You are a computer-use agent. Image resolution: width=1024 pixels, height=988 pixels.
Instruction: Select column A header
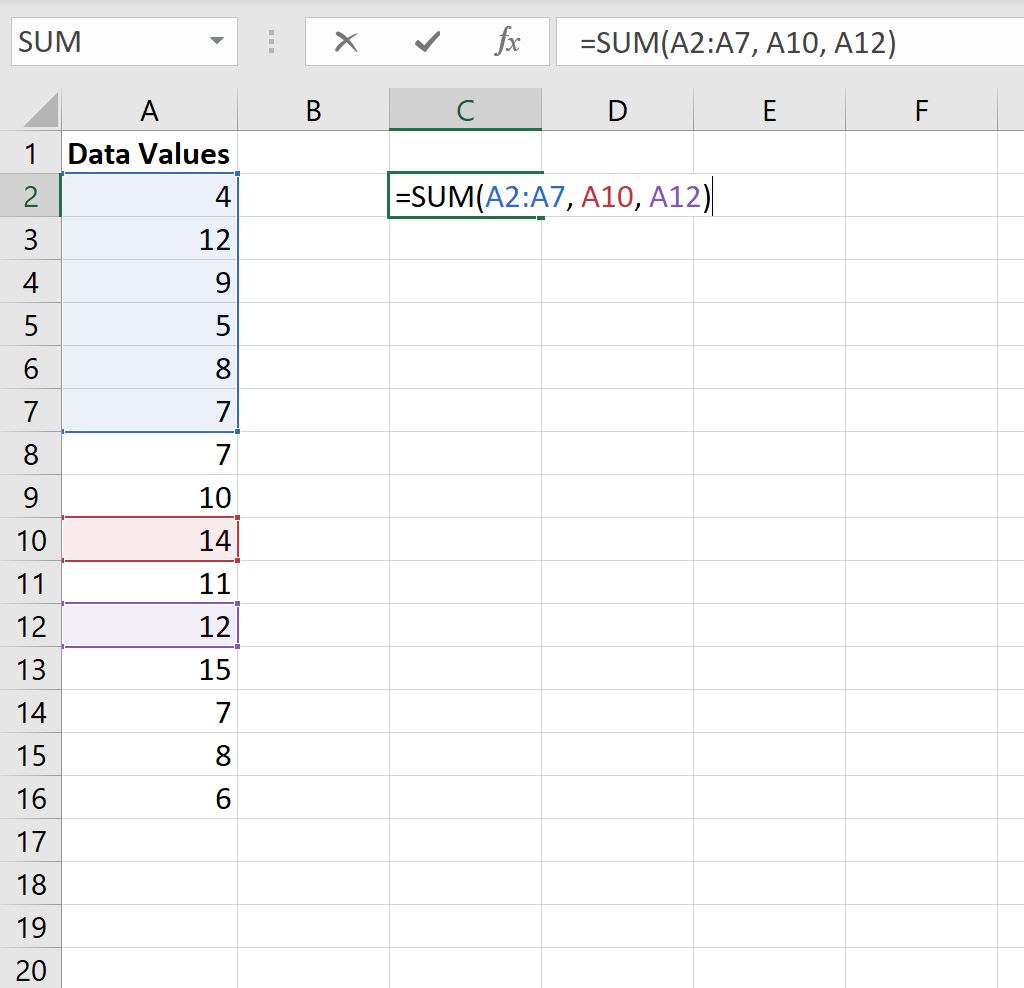148,110
